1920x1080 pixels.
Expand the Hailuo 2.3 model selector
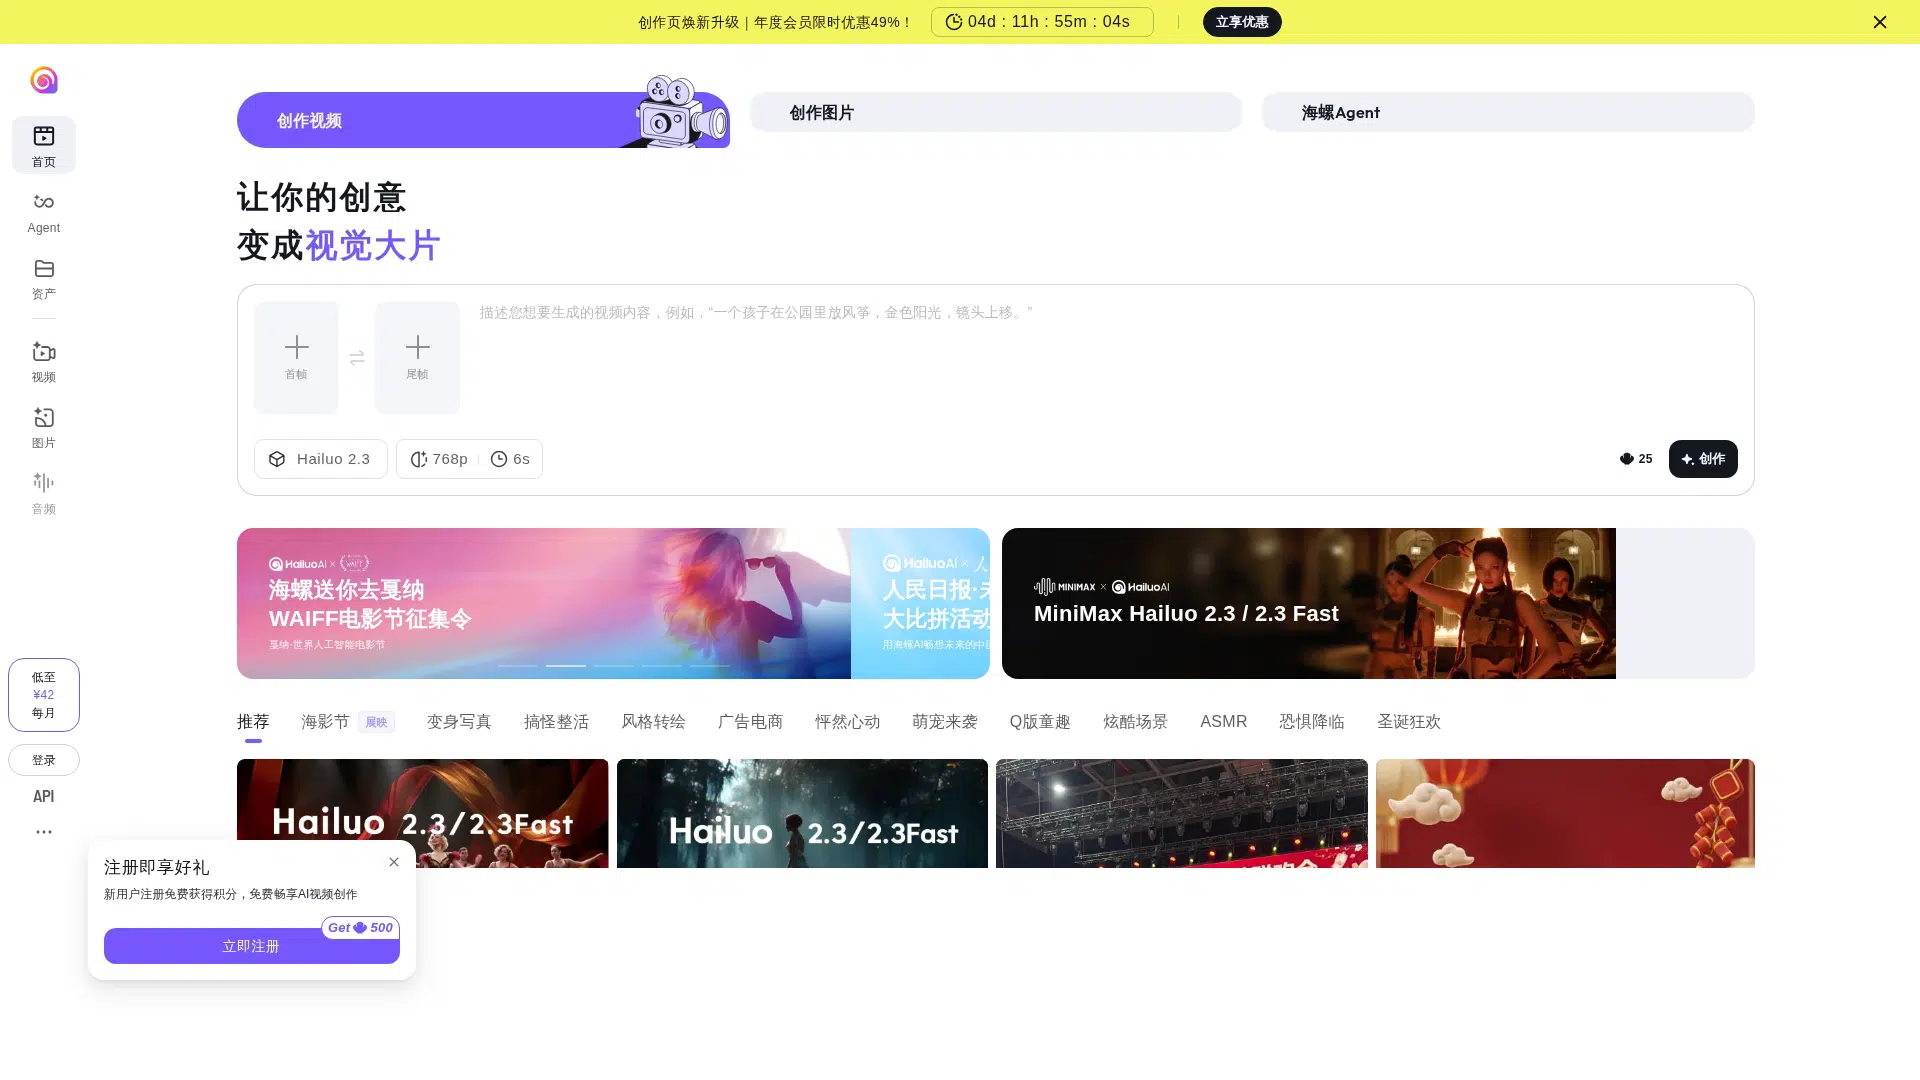coord(320,459)
